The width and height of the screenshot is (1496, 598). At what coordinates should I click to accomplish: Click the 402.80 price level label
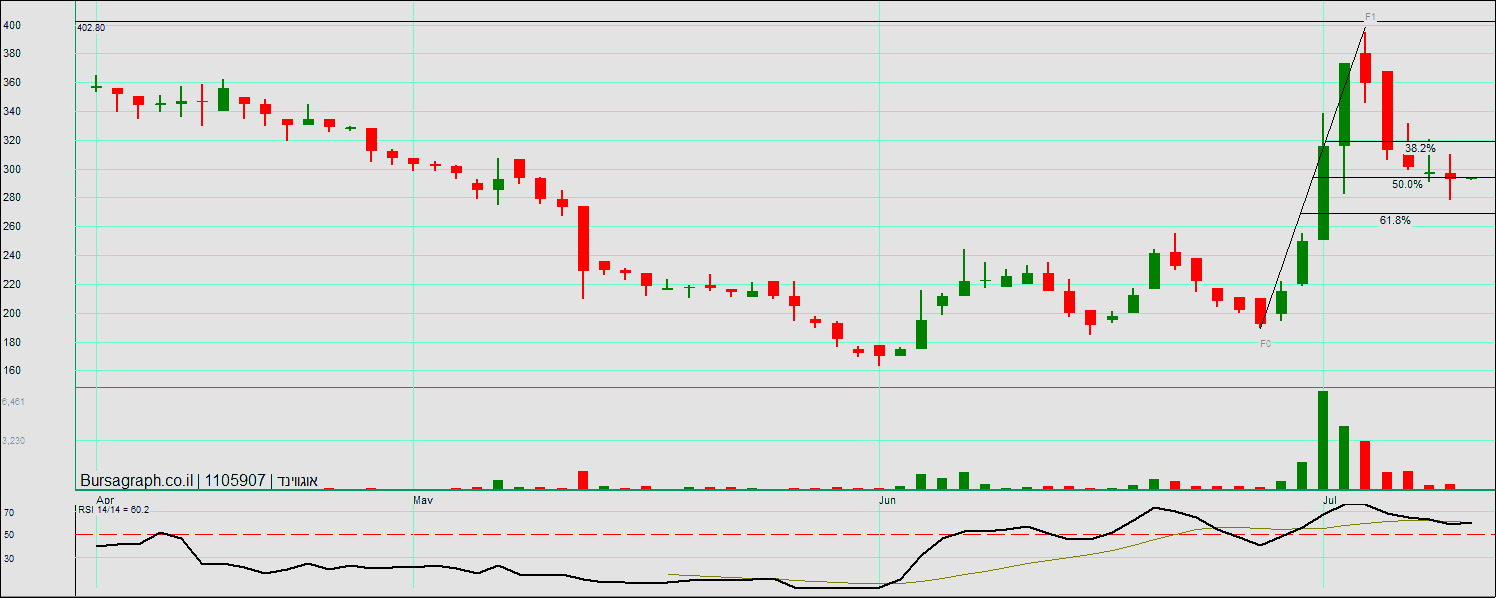click(91, 28)
